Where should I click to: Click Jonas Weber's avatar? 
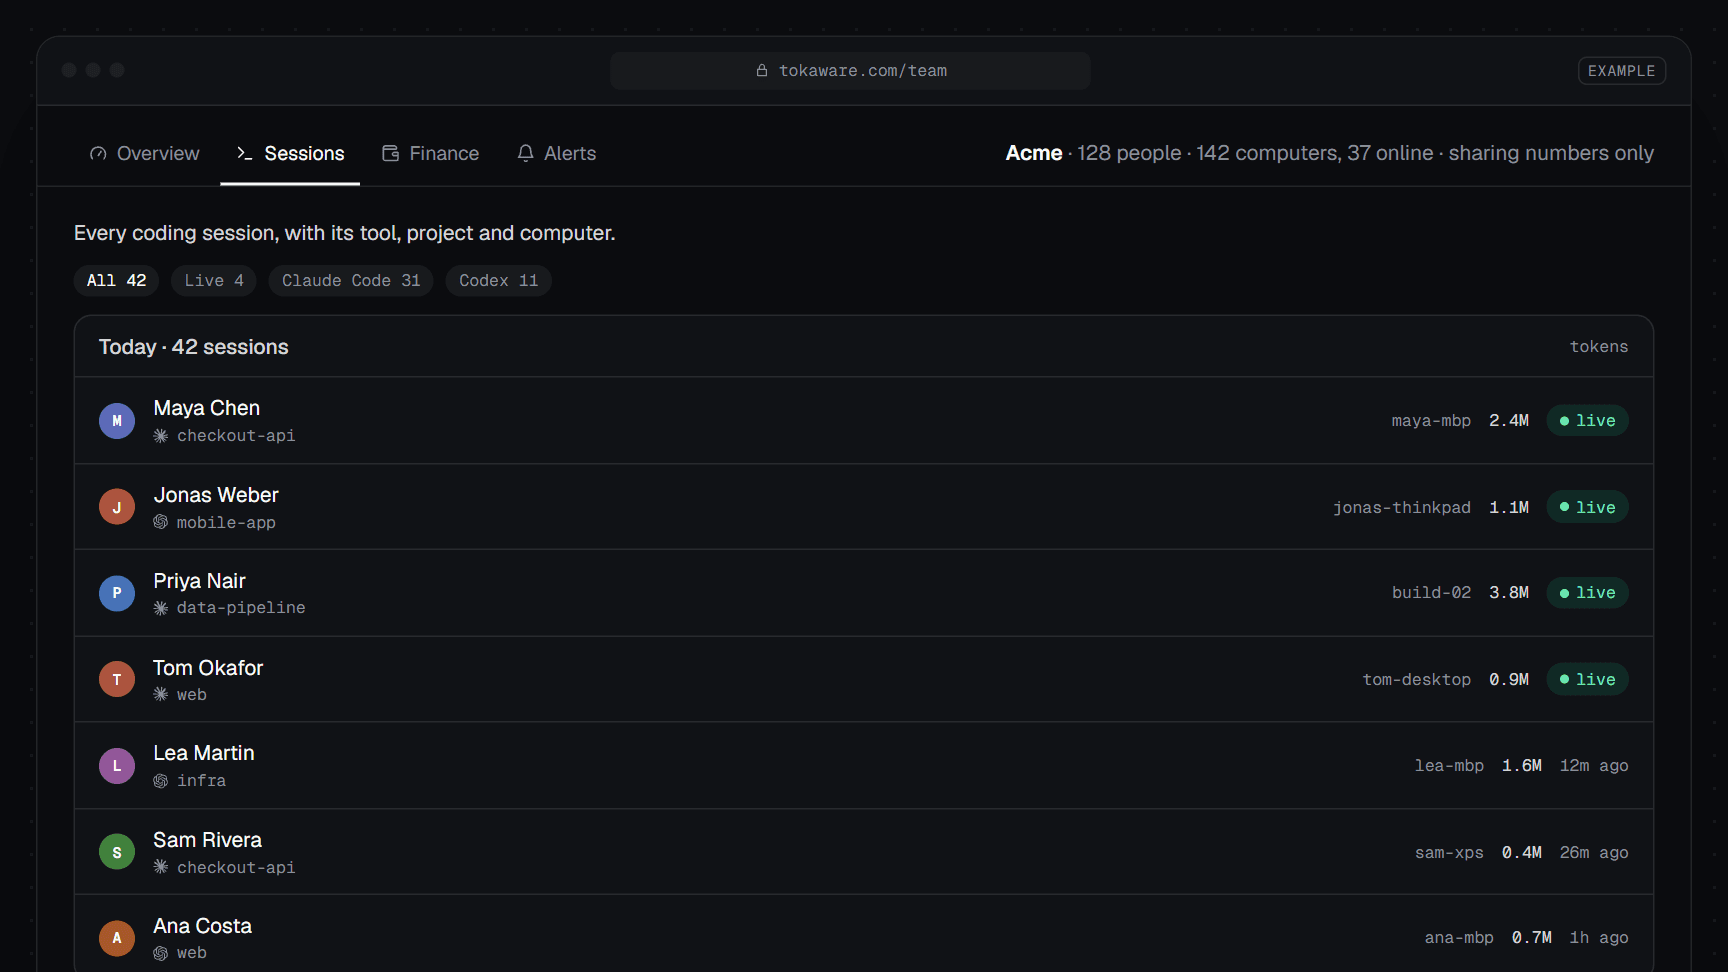pos(117,507)
